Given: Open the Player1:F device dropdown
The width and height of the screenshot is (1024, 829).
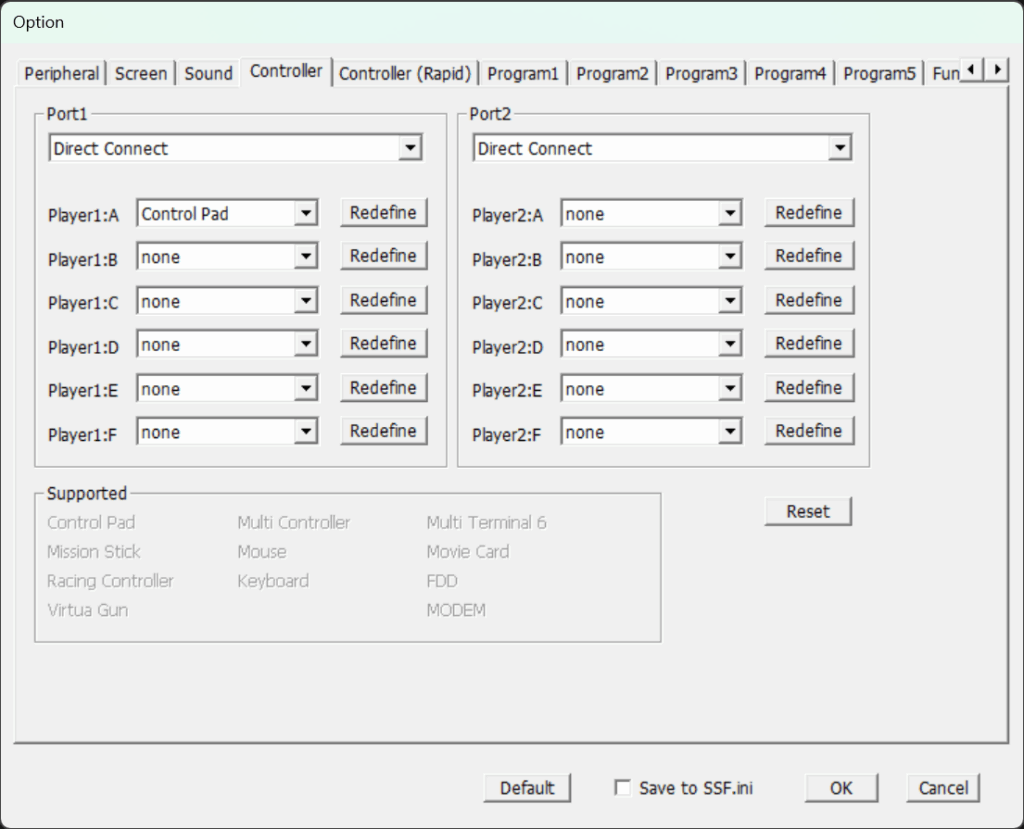Looking at the screenshot, I should [305, 431].
